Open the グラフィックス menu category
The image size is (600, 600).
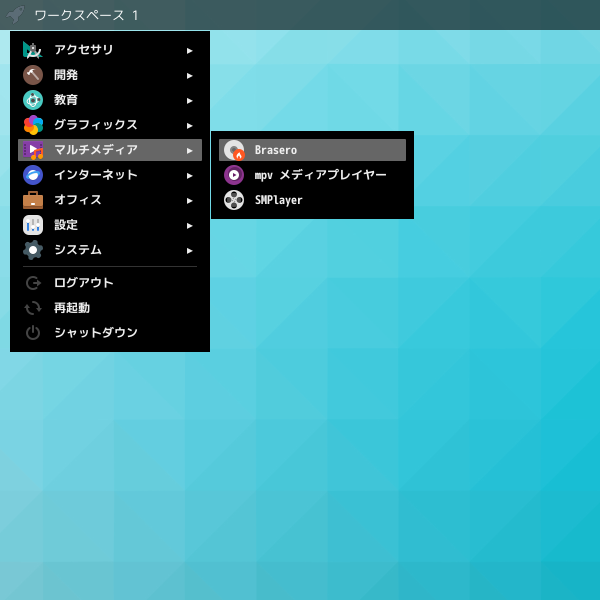tap(110, 125)
